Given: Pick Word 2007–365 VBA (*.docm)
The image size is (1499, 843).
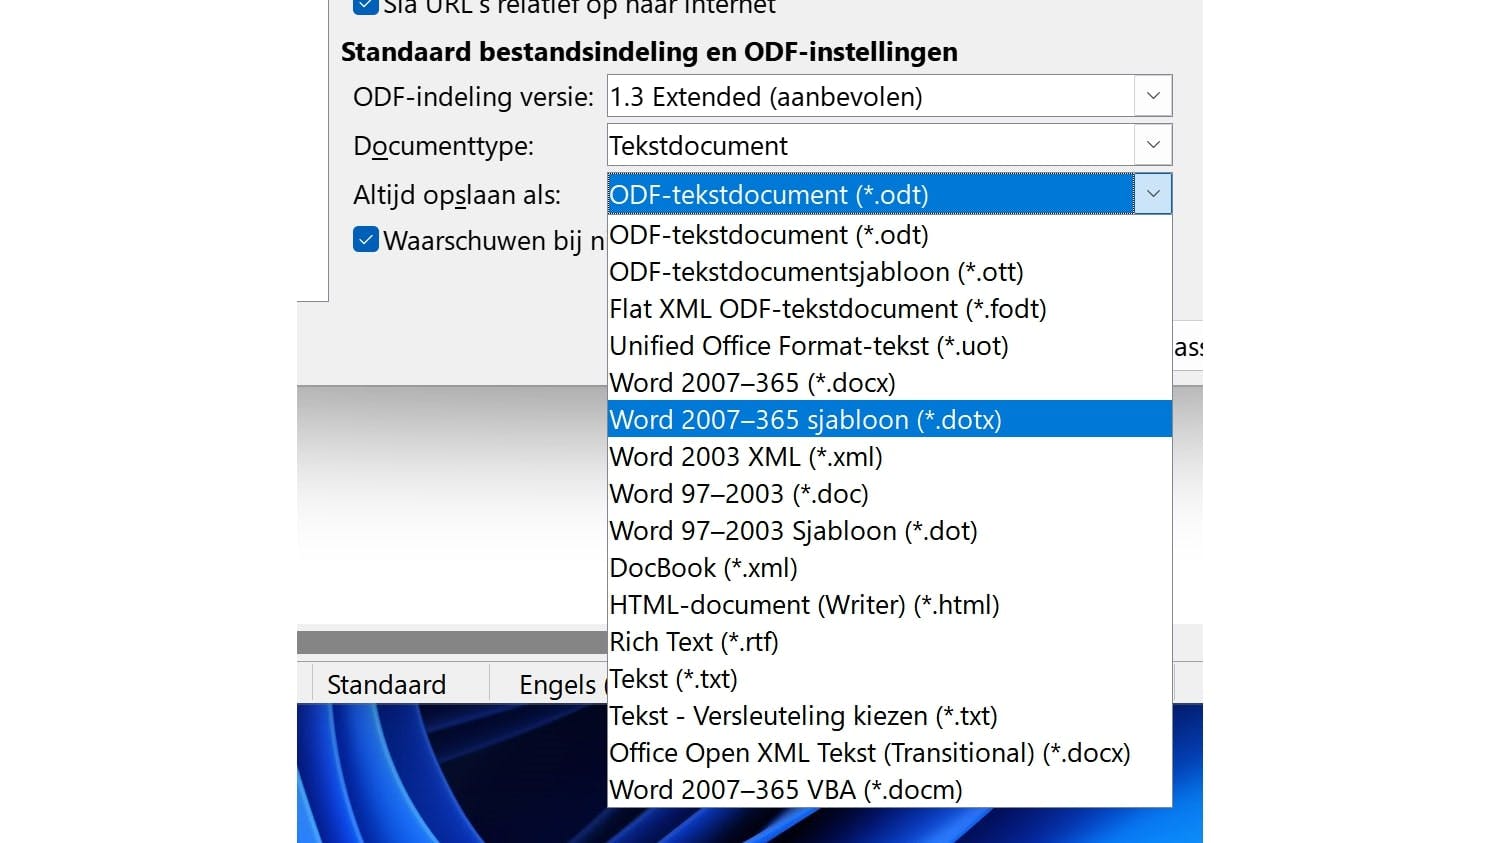Looking at the screenshot, I should [x=785, y=790].
